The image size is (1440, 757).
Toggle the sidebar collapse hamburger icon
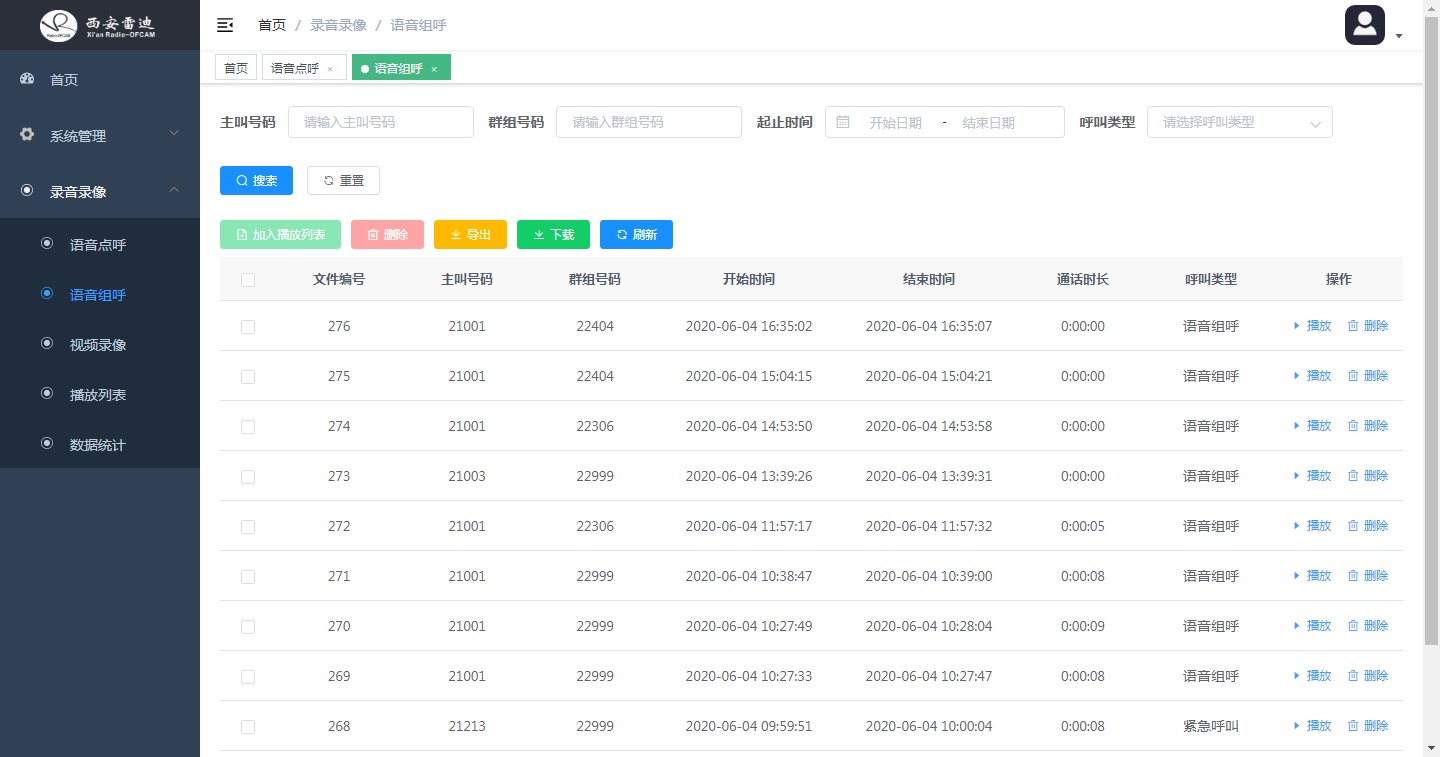(225, 25)
